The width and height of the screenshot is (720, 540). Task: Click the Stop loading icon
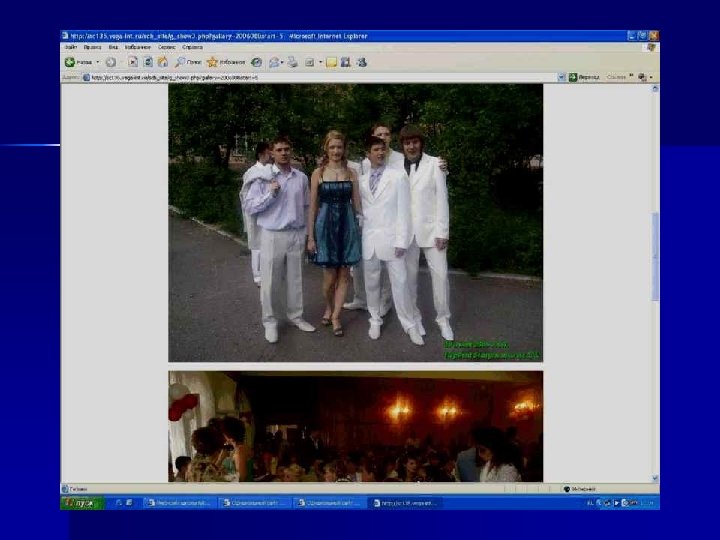[x=133, y=62]
